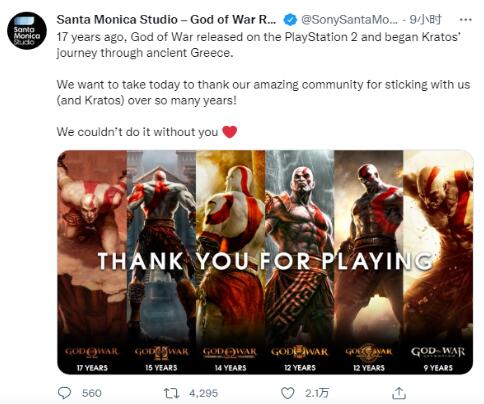View the 4,295 retweets count
Image resolution: width=484 pixels, height=404 pixels.
pos(204,393)
